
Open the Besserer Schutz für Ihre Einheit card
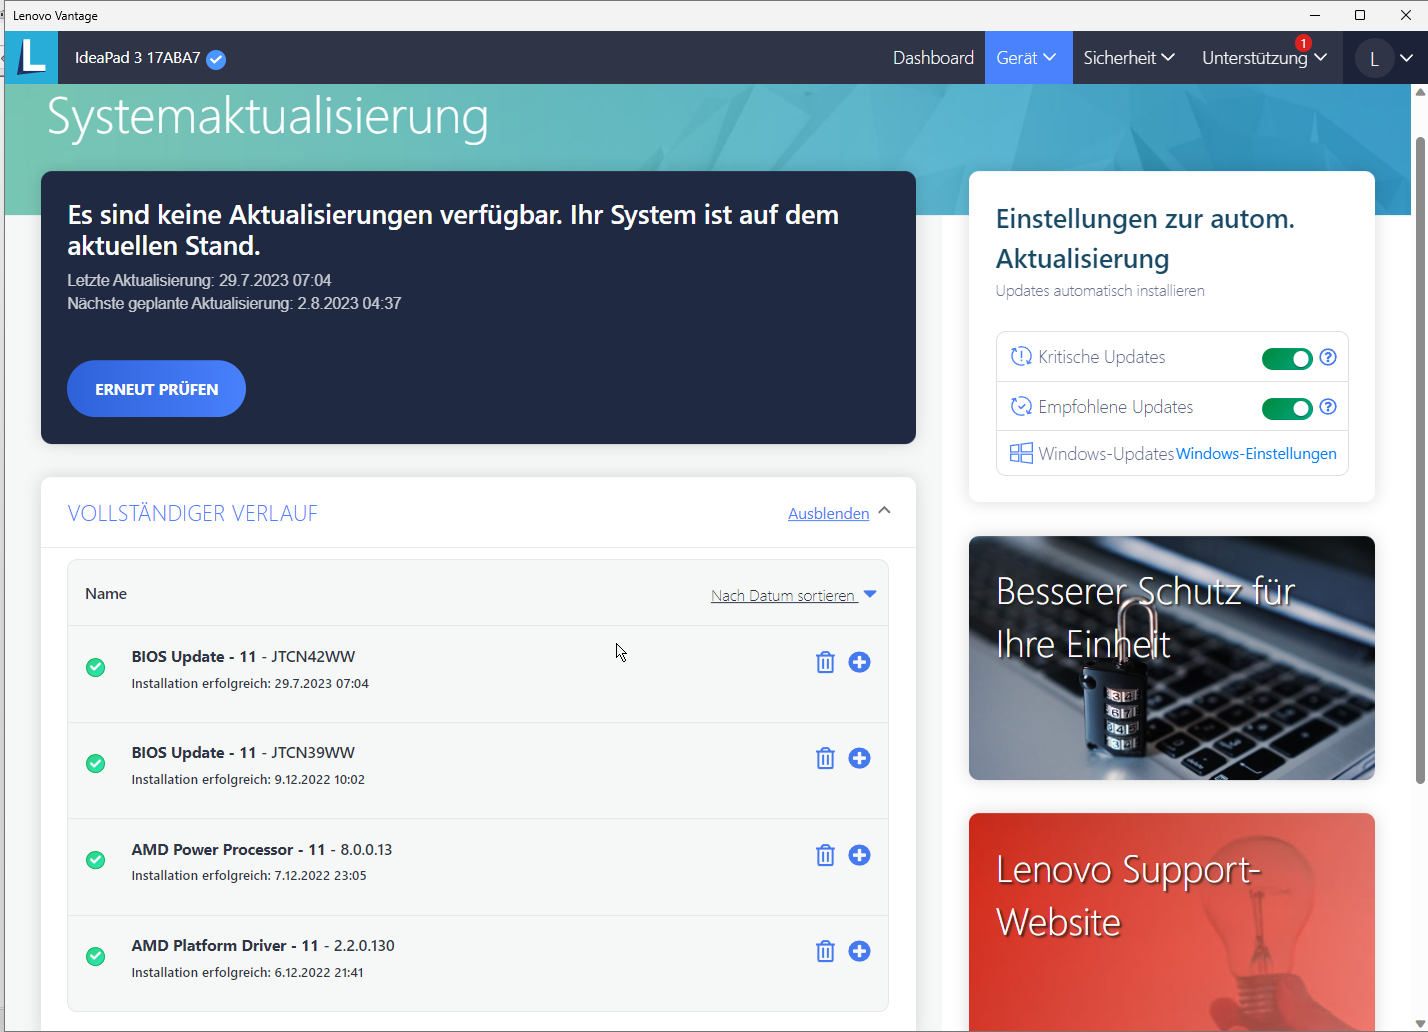(1172, 658)
